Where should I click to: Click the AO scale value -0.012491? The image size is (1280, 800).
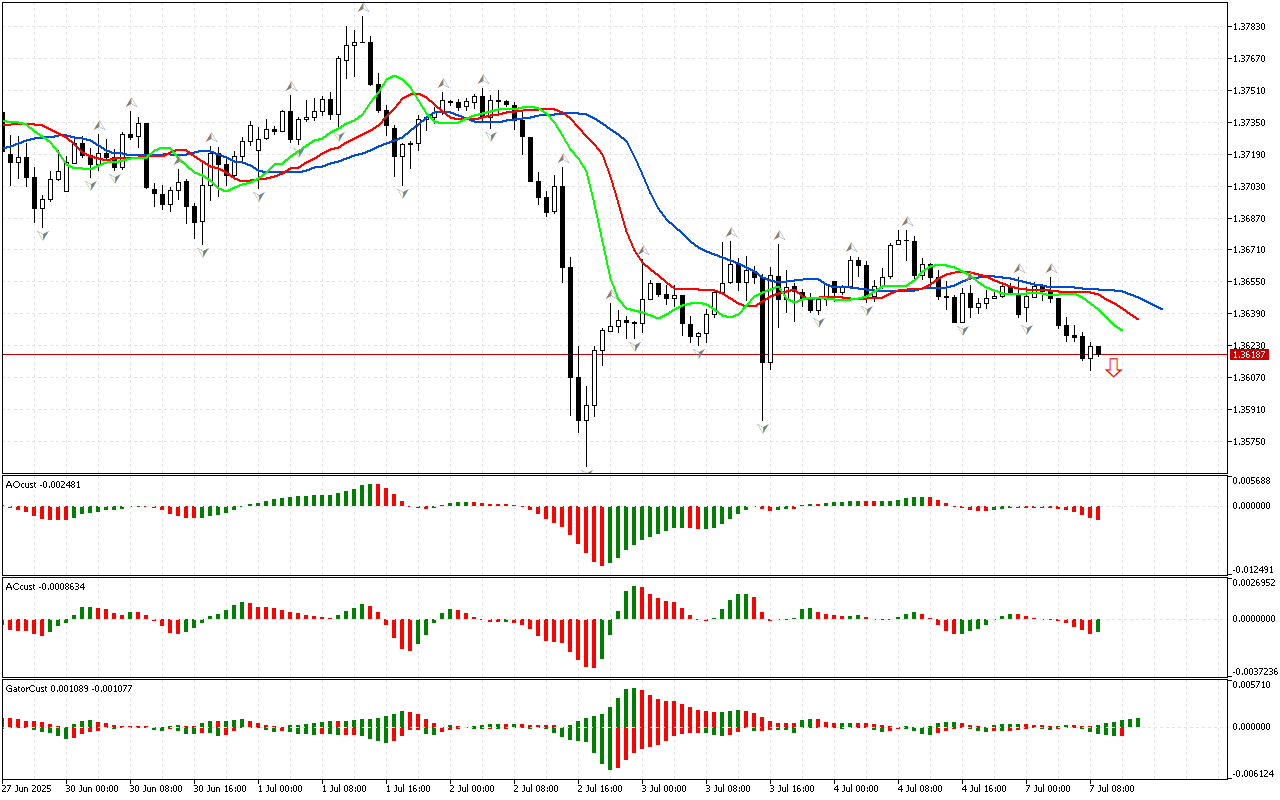pos(1254,569)
